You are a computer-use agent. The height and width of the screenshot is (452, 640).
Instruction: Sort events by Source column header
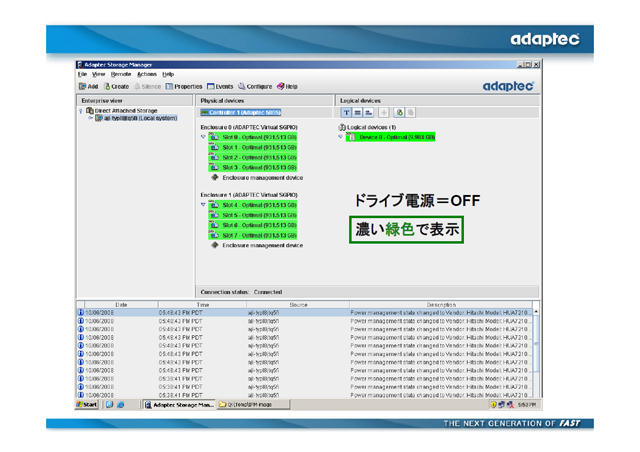[x=298, y=305]
